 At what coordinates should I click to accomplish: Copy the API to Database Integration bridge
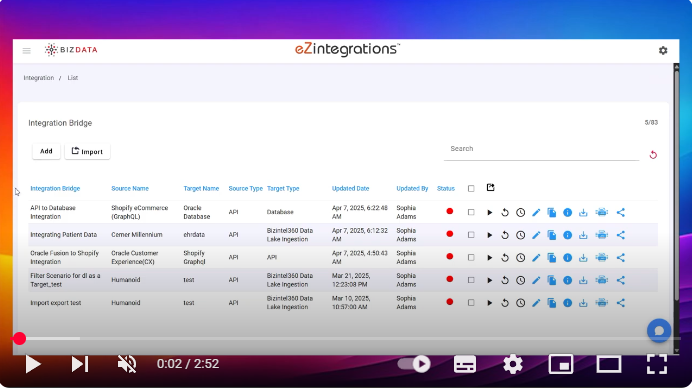pyautogui.click(x=552, y=212)
